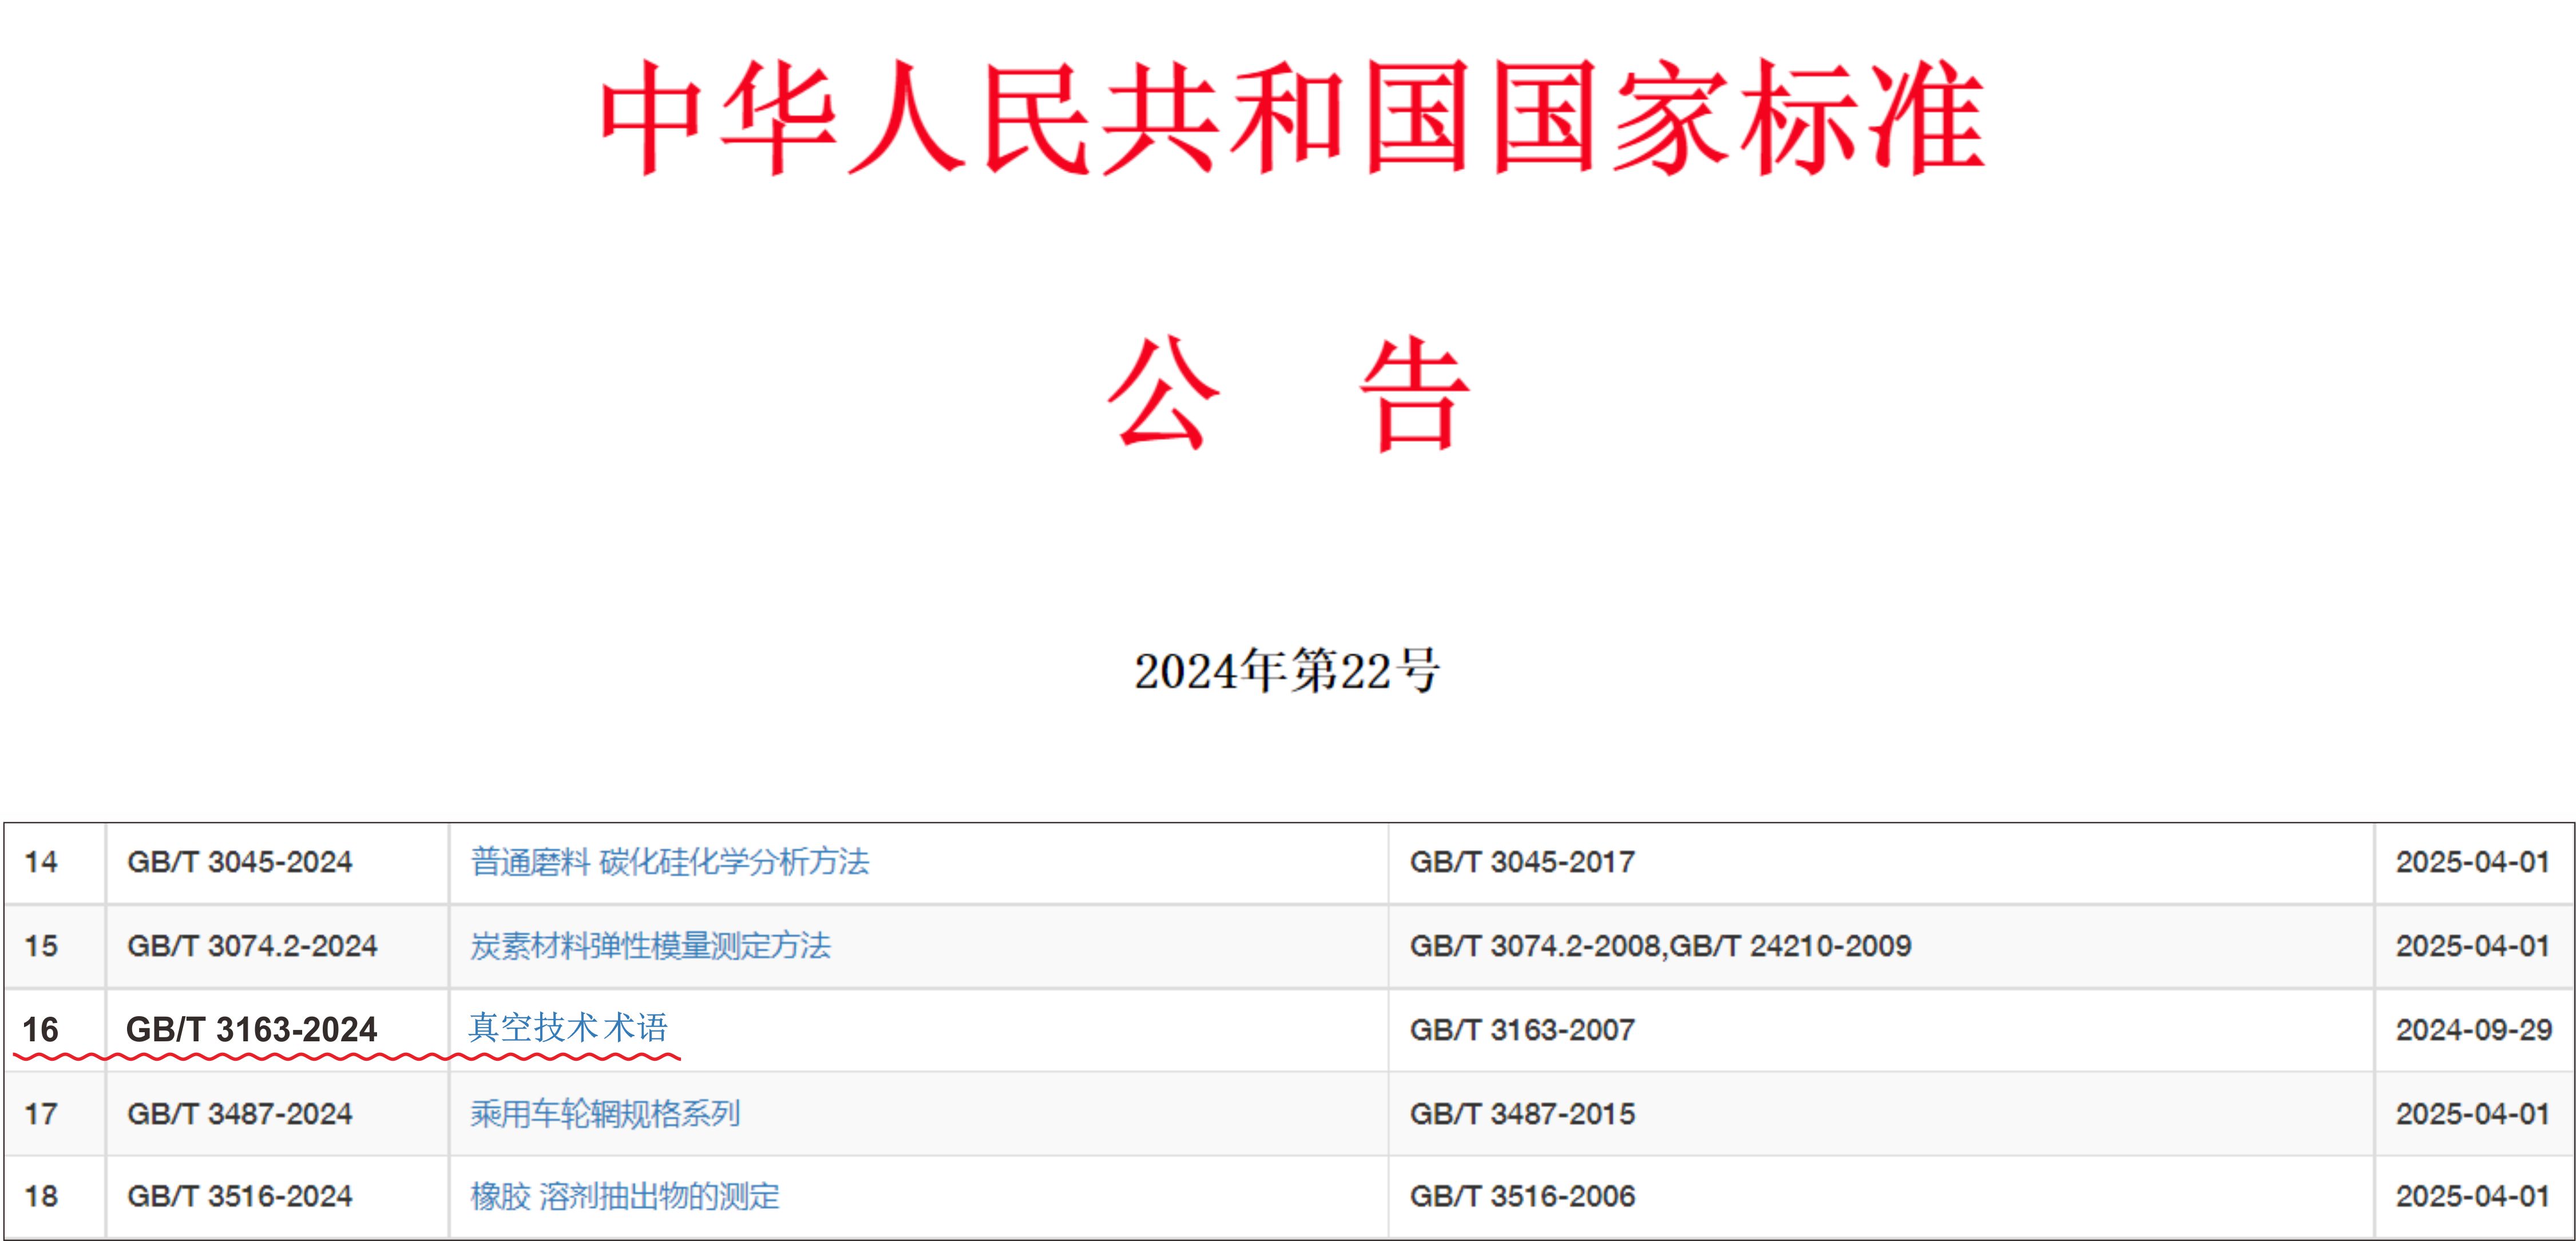Select standard number GB/T 3074.2-2024
The height and width of the screenshot is (1241, 2576).
252,946
